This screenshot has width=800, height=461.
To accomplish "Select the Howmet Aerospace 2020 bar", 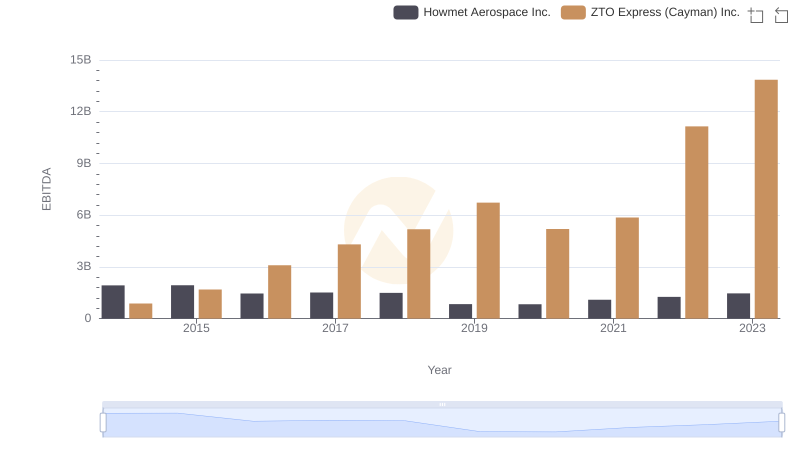I will pos(530,311).
